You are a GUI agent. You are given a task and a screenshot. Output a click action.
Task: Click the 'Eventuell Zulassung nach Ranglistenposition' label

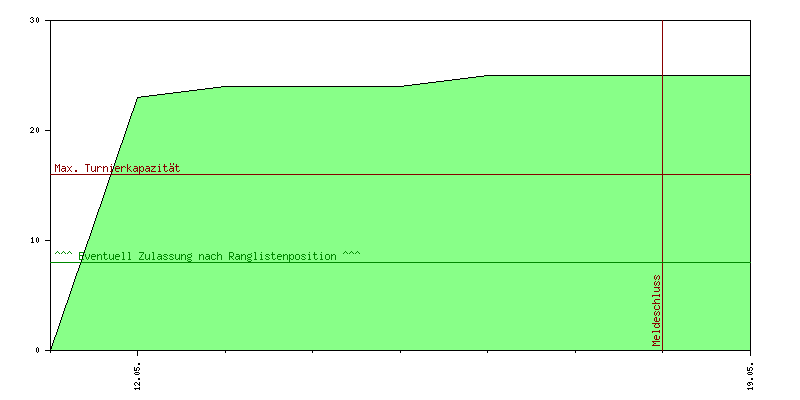pos(207,256)
